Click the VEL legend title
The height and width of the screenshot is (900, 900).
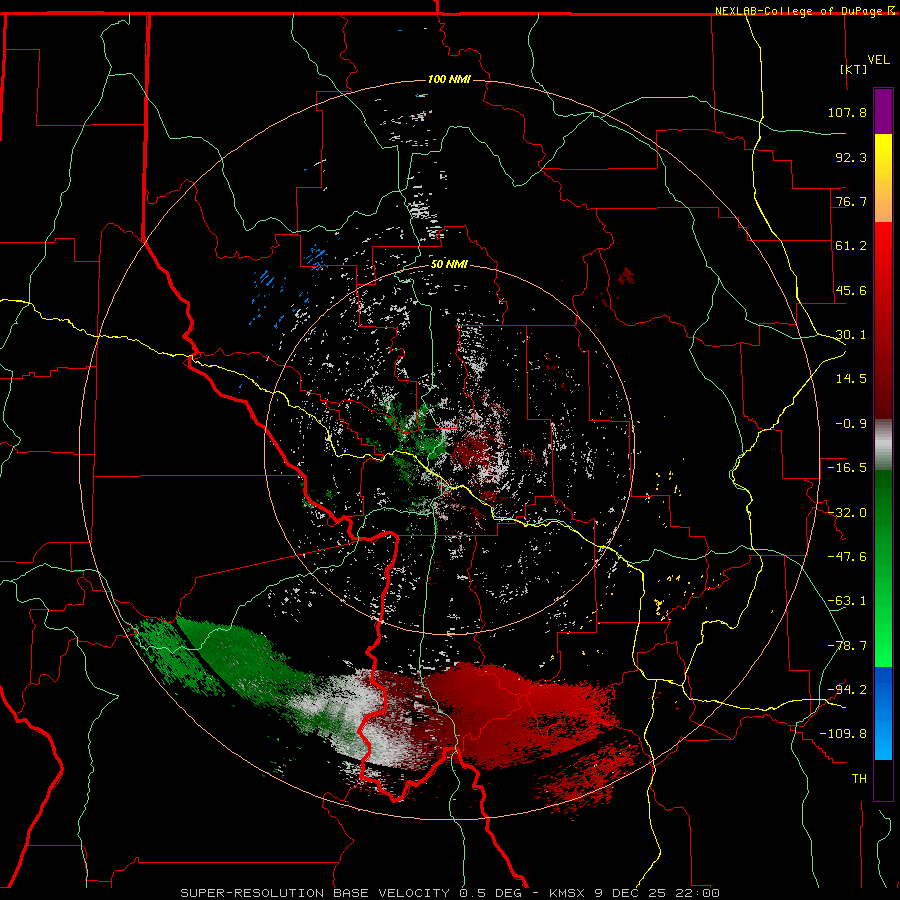click(878, 60)
